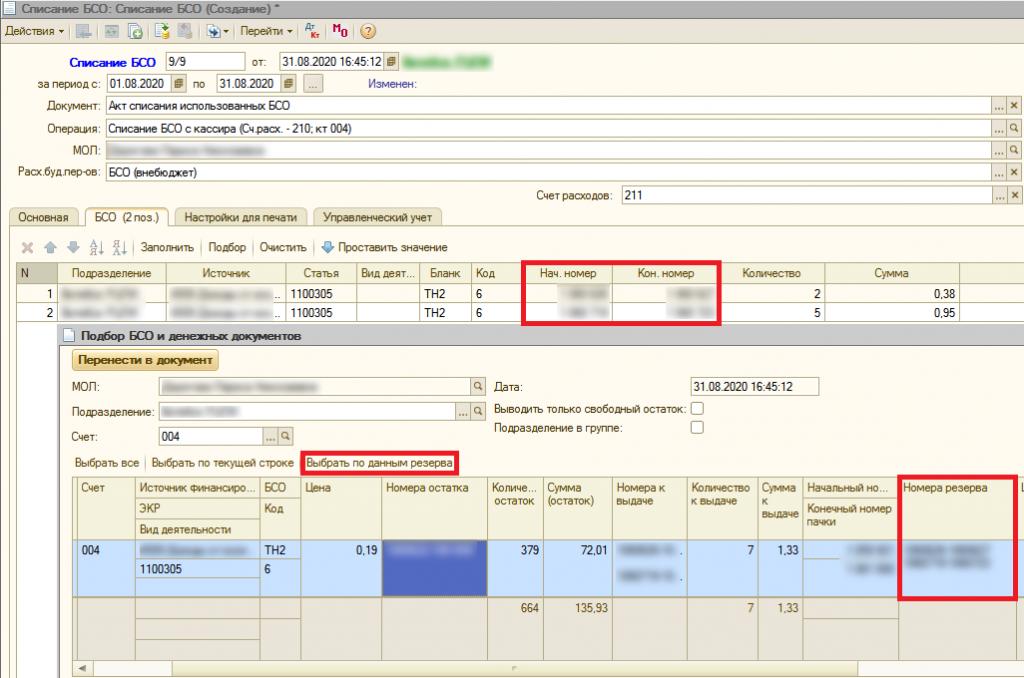Open selection list for Счет 004 field
This screenshot has width=1024, height=678.
[270, 436]
